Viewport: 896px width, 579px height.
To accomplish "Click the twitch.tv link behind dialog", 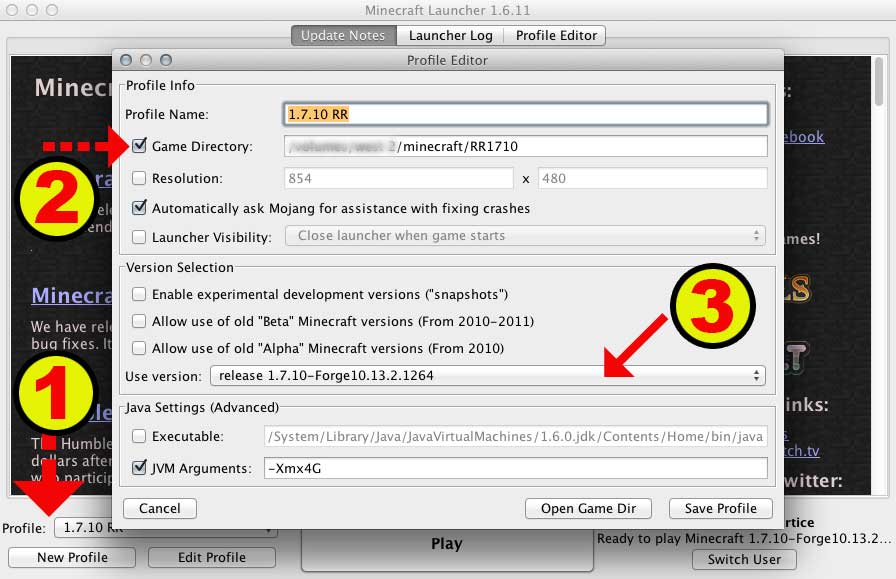I will 802,450.
